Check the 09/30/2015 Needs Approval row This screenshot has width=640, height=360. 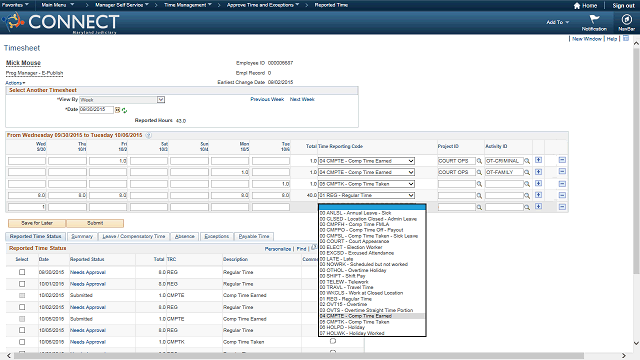tap(22, 272)
